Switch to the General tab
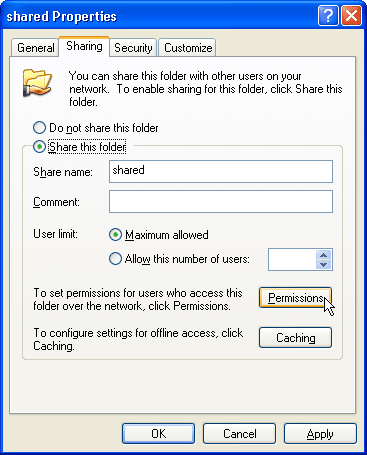367x455 pixels. (35, 48)
